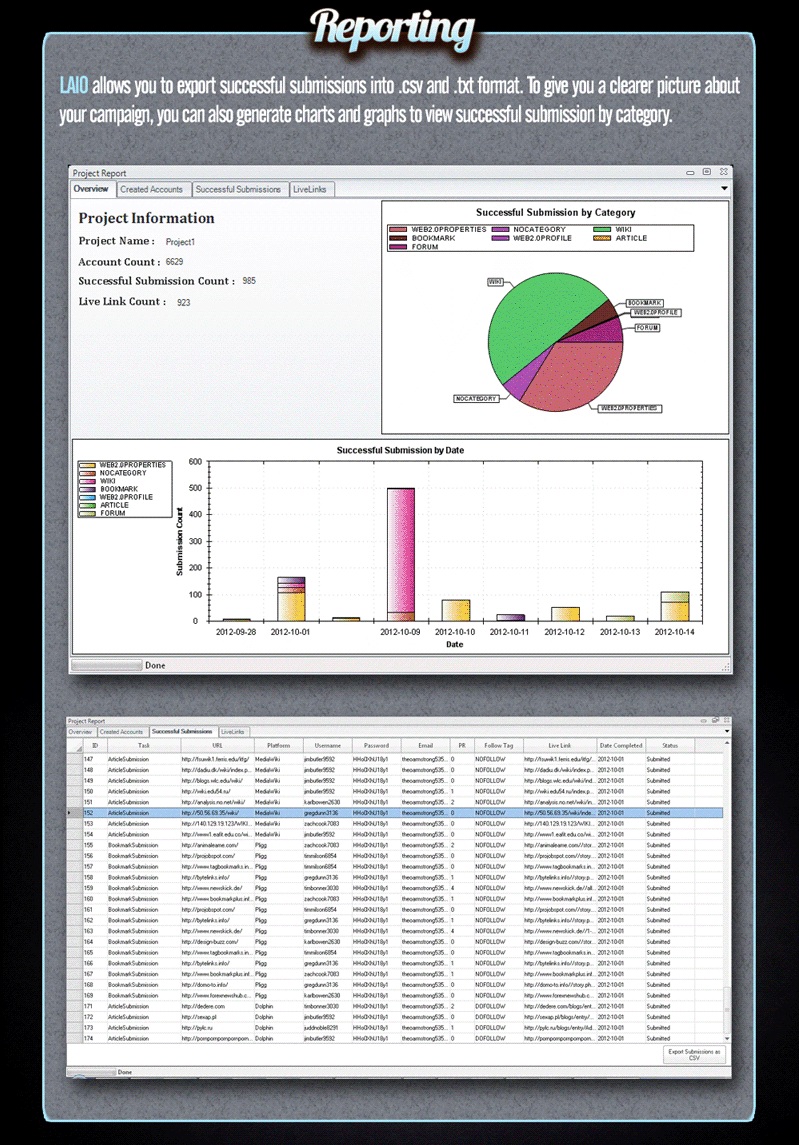This screenshot has height=1145, width=799.
Task: Click the Account Count value 6629
Action: [175, 261]
